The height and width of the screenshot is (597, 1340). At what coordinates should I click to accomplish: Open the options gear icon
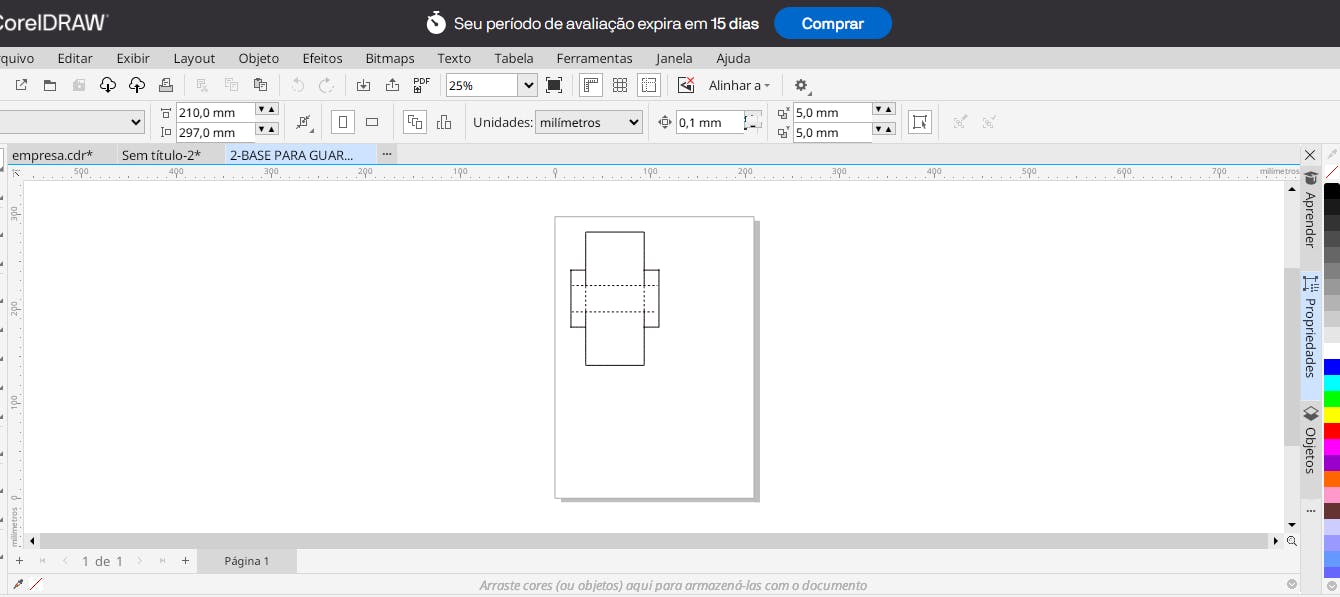[800, 85]
